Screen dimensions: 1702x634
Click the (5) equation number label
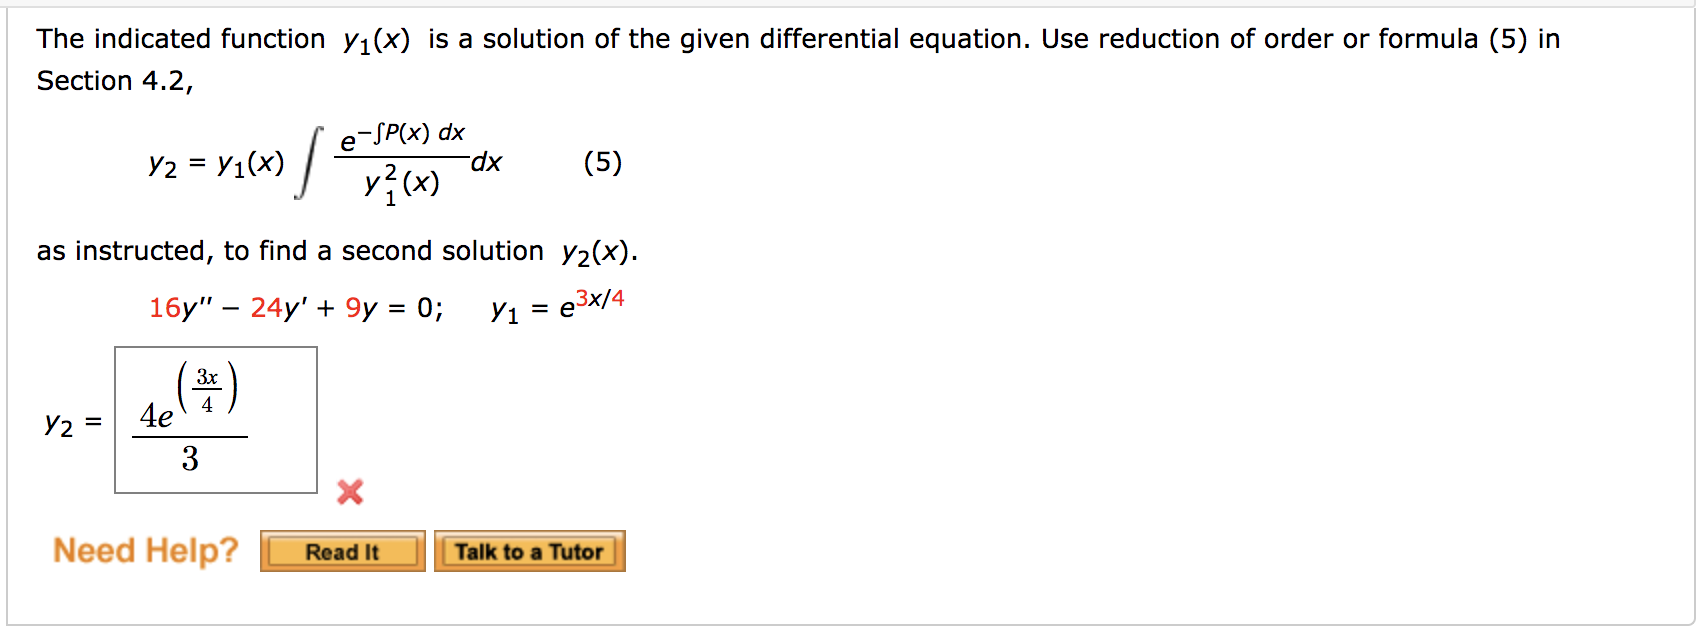(x=603, y=162)
